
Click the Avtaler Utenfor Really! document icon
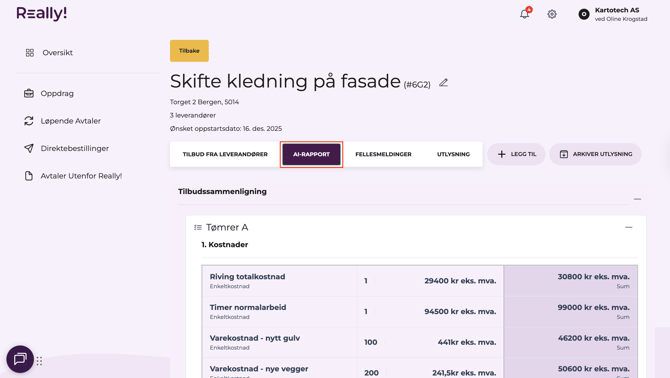tap(29, 176)
